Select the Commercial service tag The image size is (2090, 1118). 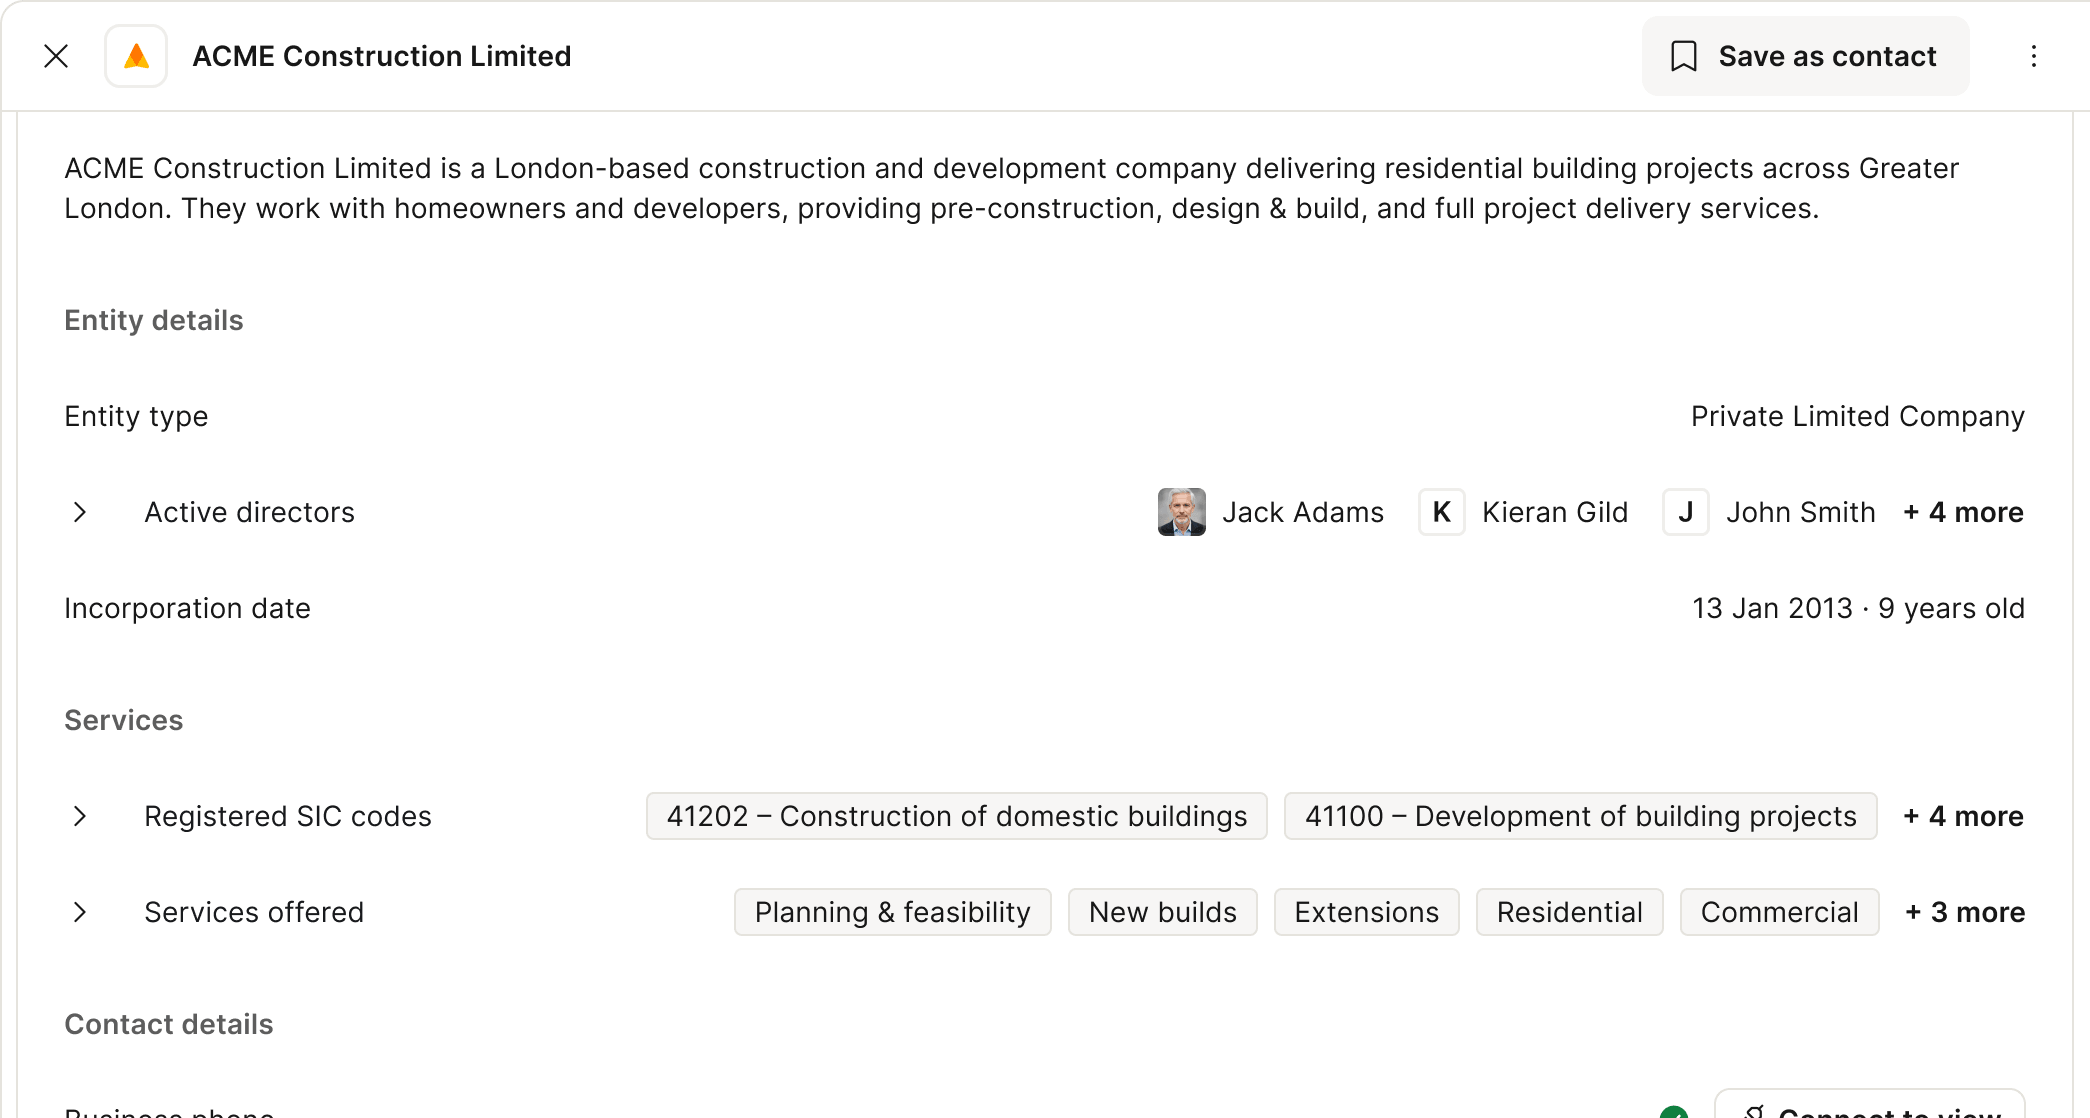[x=1779, y=912]
